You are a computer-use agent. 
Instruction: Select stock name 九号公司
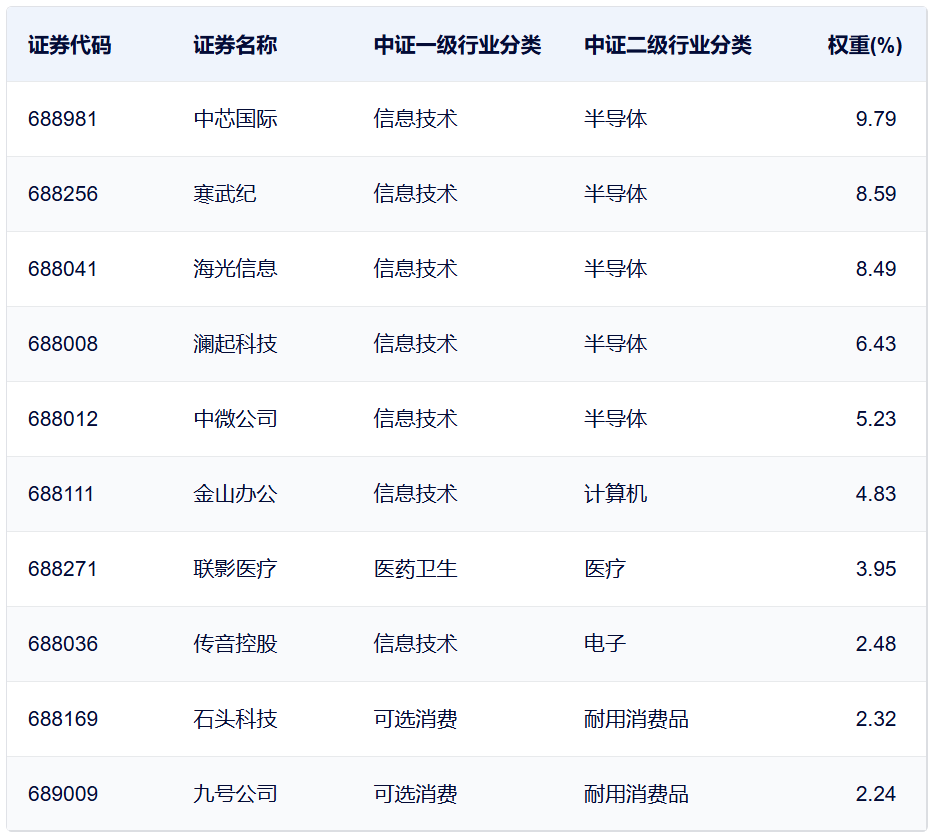(235, 794)
